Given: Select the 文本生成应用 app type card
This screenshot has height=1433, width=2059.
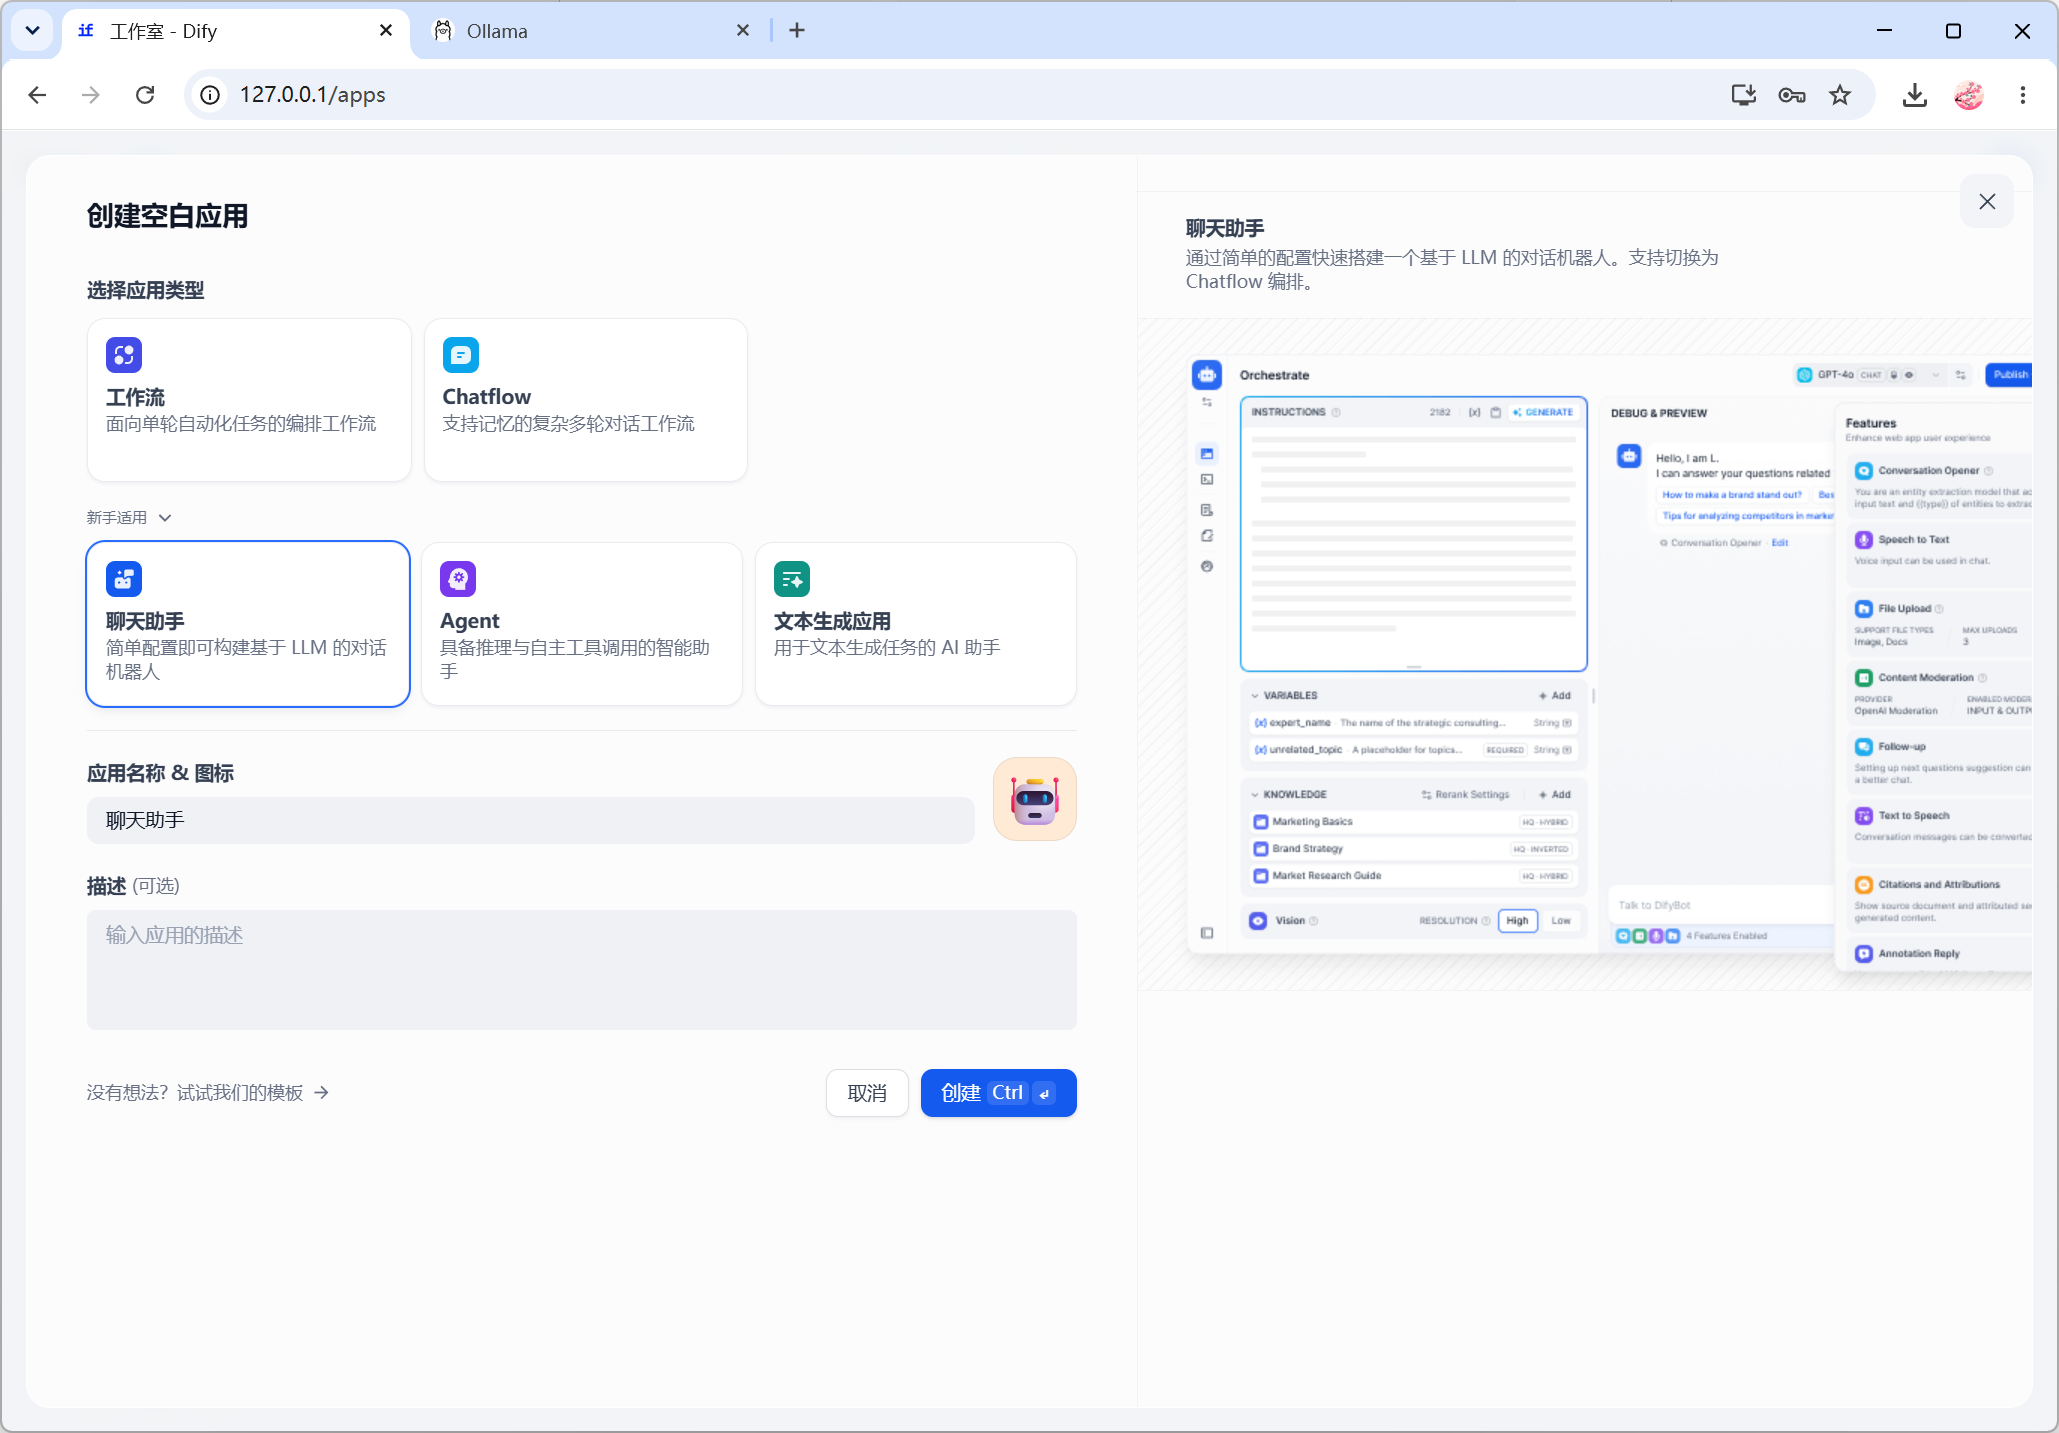Looking at the screenshot, I should [x=916, y=624].
